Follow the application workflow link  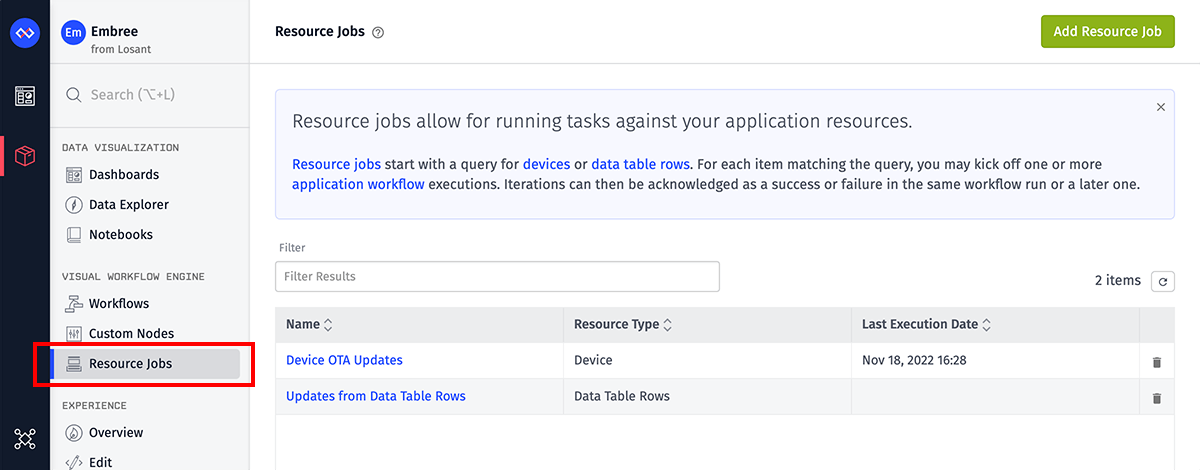point(358,184)
